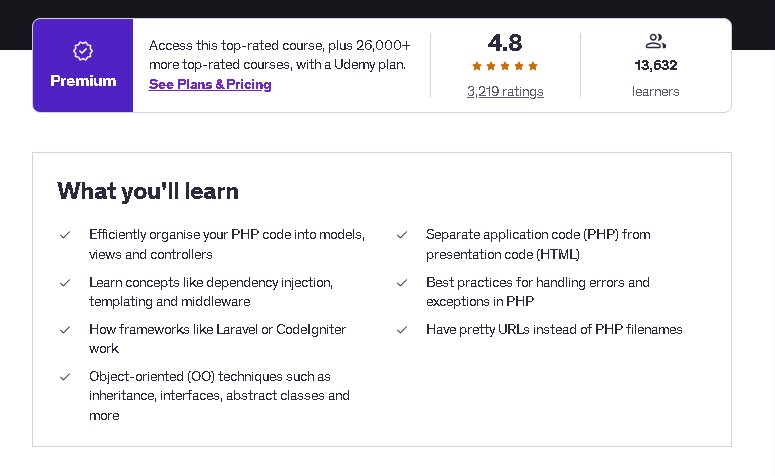This screenshot has height=476, width=775.
Task: Click checkmark beside 'Object-oriented (OO) techniques'
Action: click(x=65, y=377)
